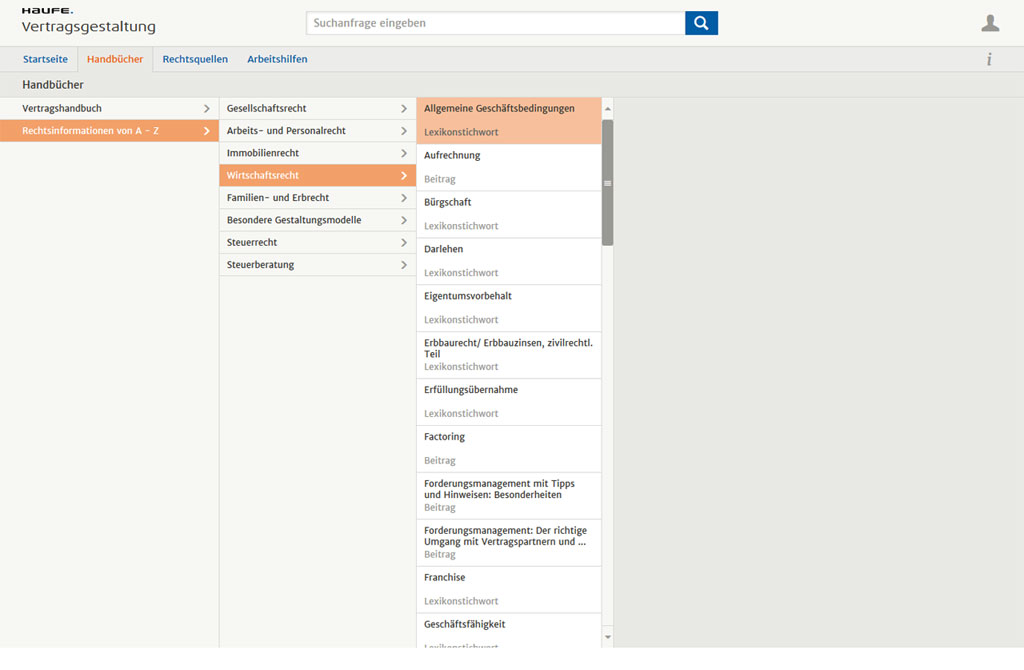Screen dimensions: 1024x670
Task: Open the Eigentumsvorbehalt entry
Action: click(x=509, y=308)
